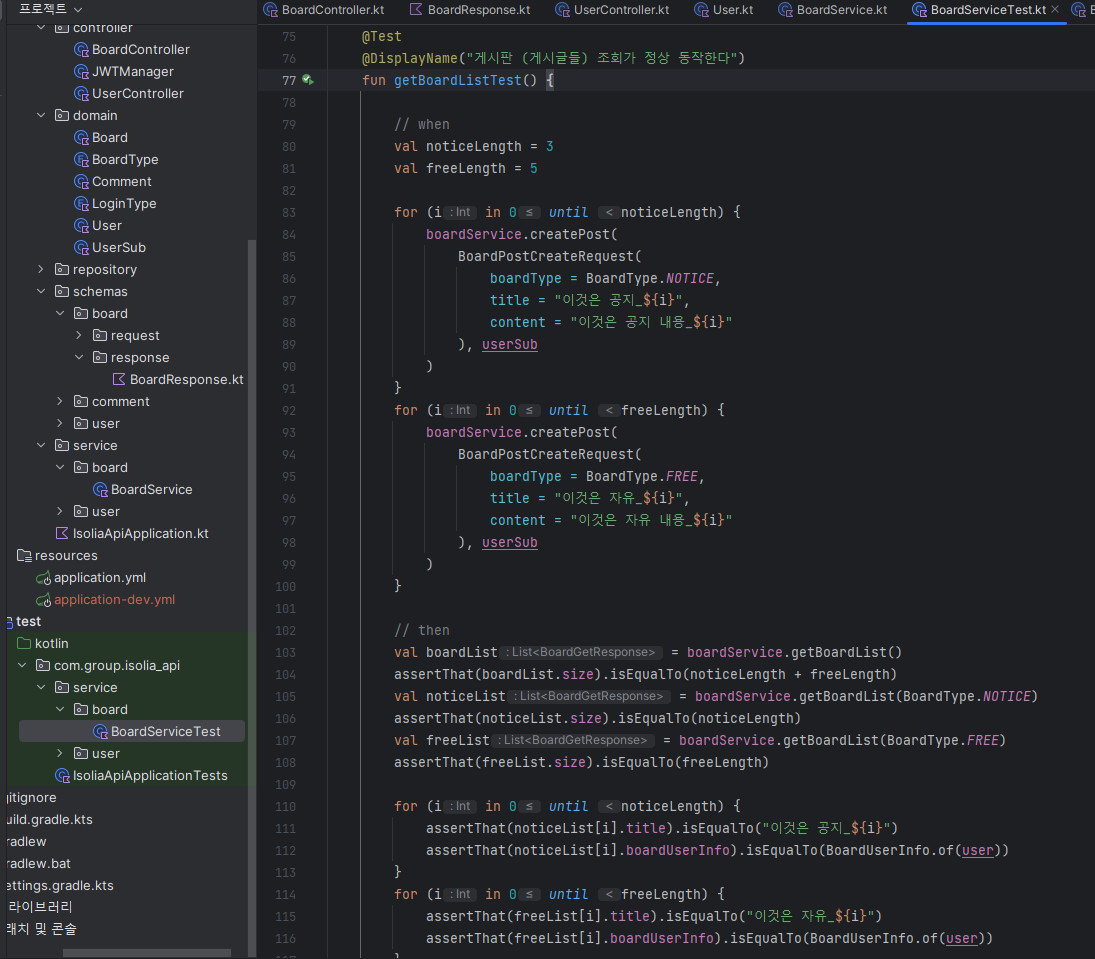This screenshot has height=959, width=1095.
Task: Click the com.group.isolia_api package icon
Action: 43,665
